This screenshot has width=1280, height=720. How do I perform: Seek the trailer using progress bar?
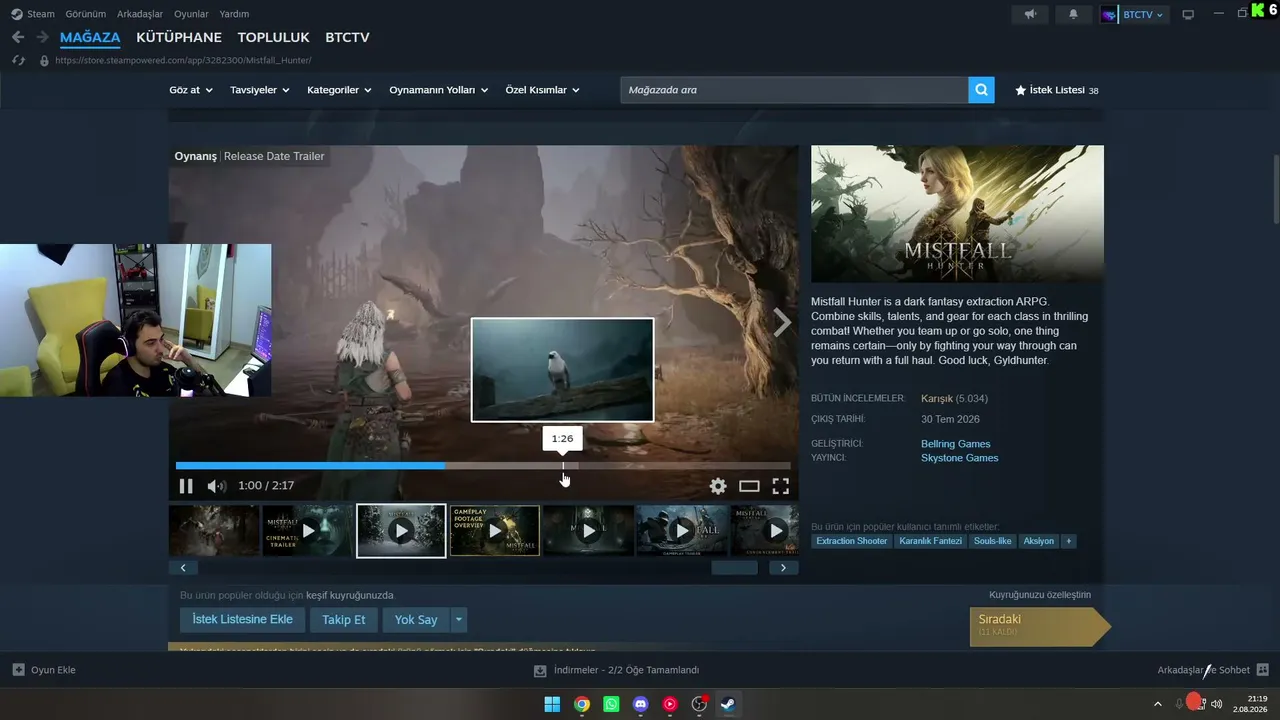point(483,465)
